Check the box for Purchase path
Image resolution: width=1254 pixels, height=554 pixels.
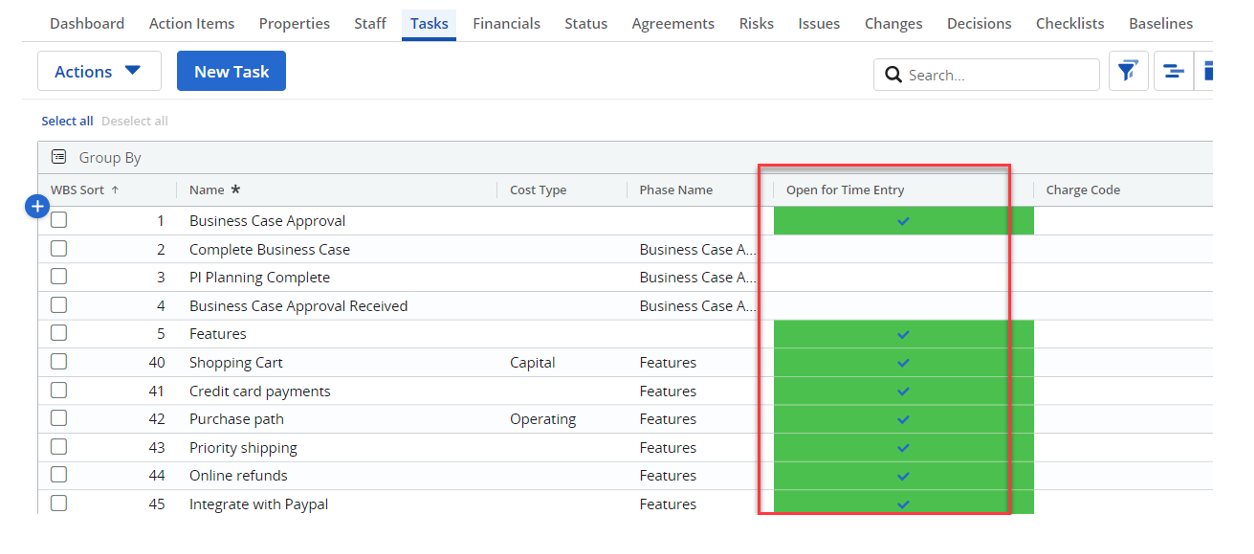click(x=59, y=418)
